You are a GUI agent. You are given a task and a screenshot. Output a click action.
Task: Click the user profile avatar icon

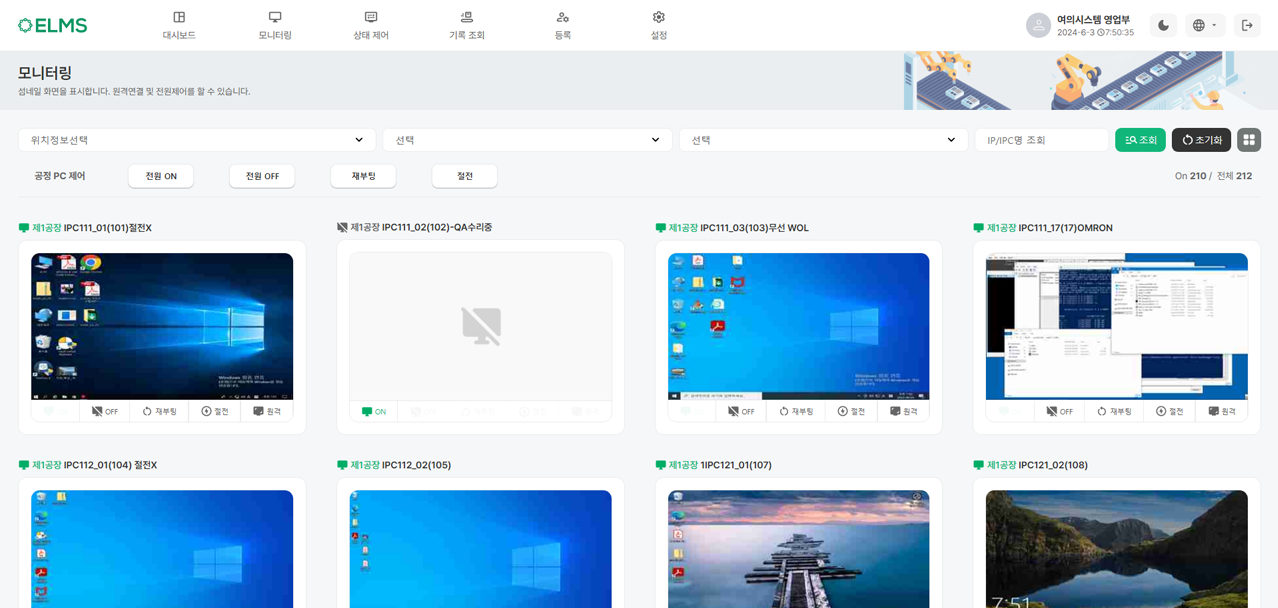point(1038,25)
